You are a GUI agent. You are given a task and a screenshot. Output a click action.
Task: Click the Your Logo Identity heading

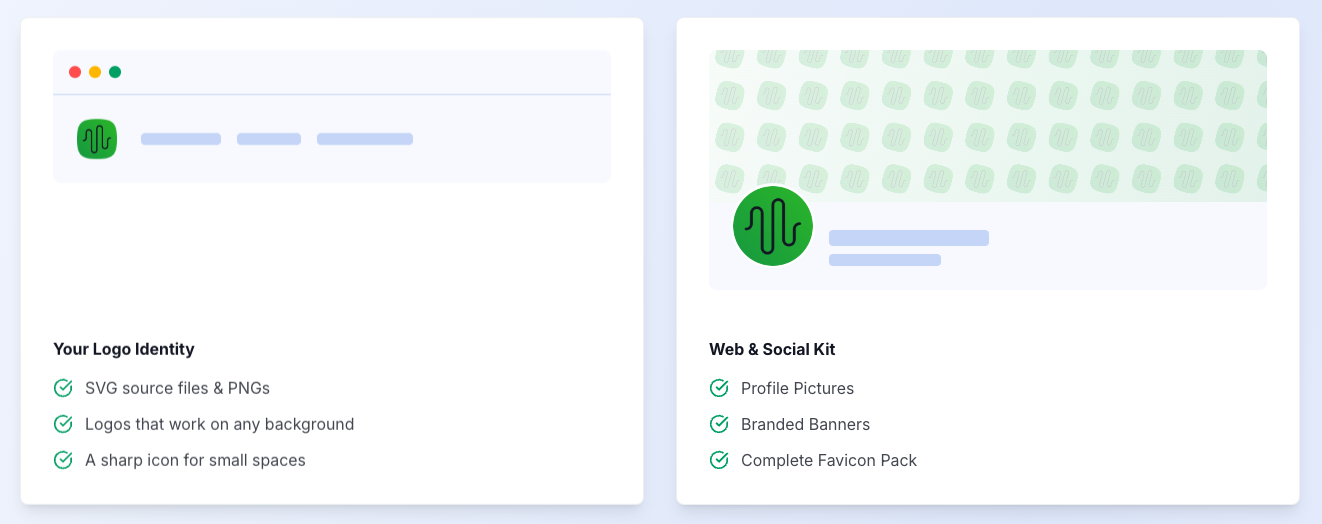[124, 349]
